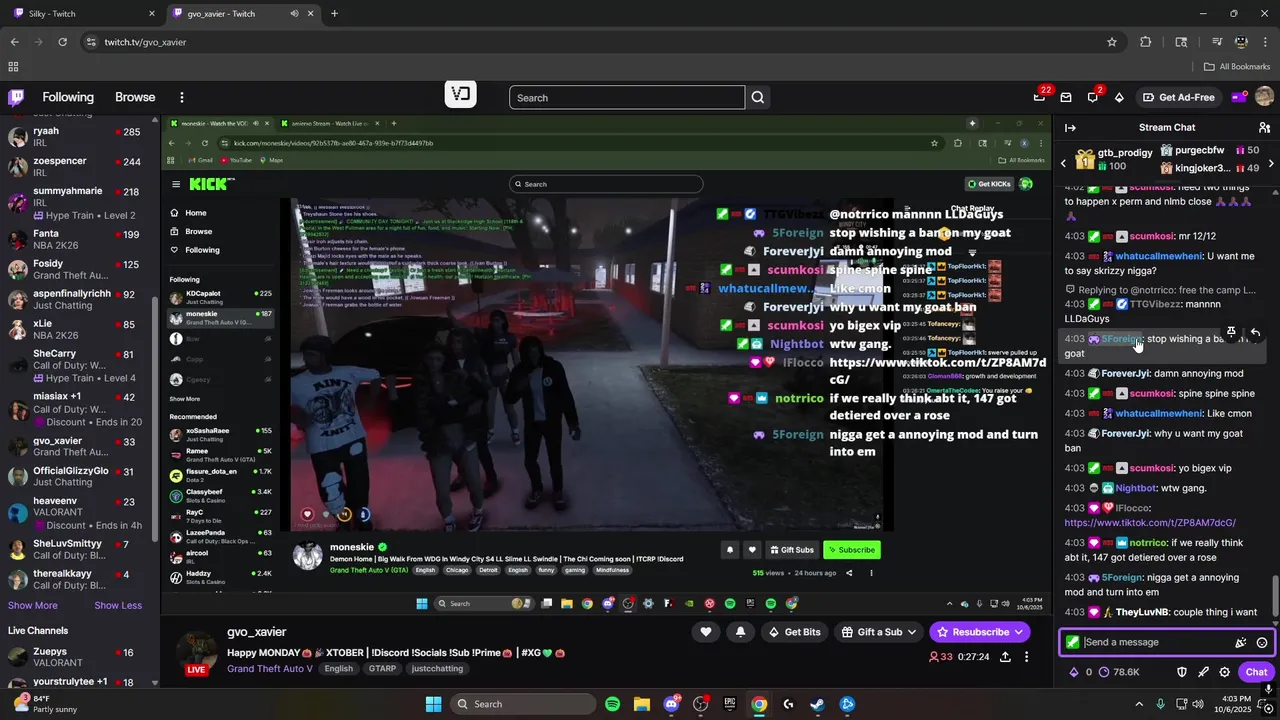Expand the Resubscribe dropdown
Viewport: 1280px width, 720px height.
click(1019, 632)
